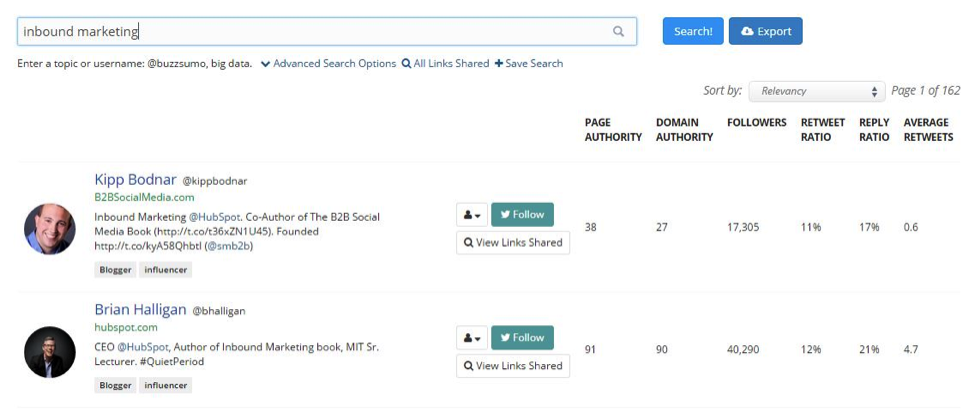Click Kipp Bodnar's retweet ratio 11%
975x409 pixels.
[x=811, y=227]
